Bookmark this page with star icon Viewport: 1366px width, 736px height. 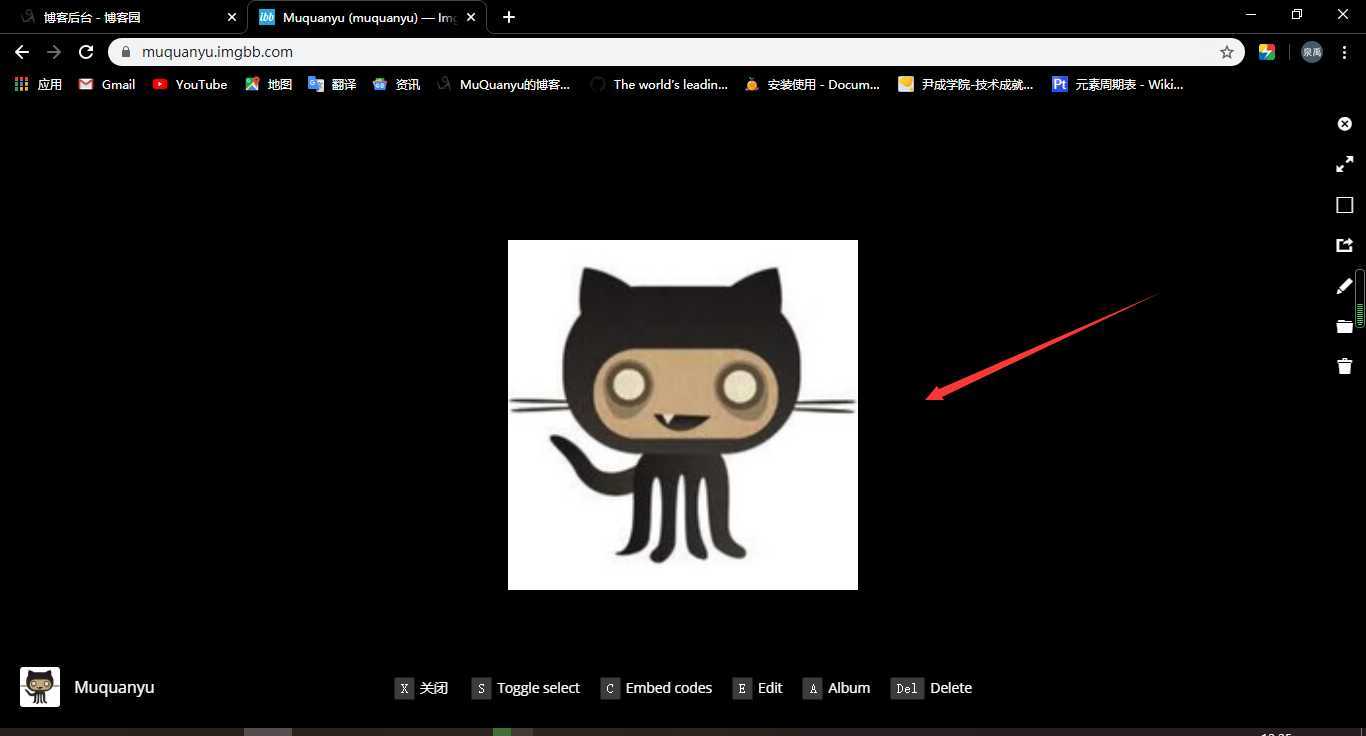pos(1227,52)
